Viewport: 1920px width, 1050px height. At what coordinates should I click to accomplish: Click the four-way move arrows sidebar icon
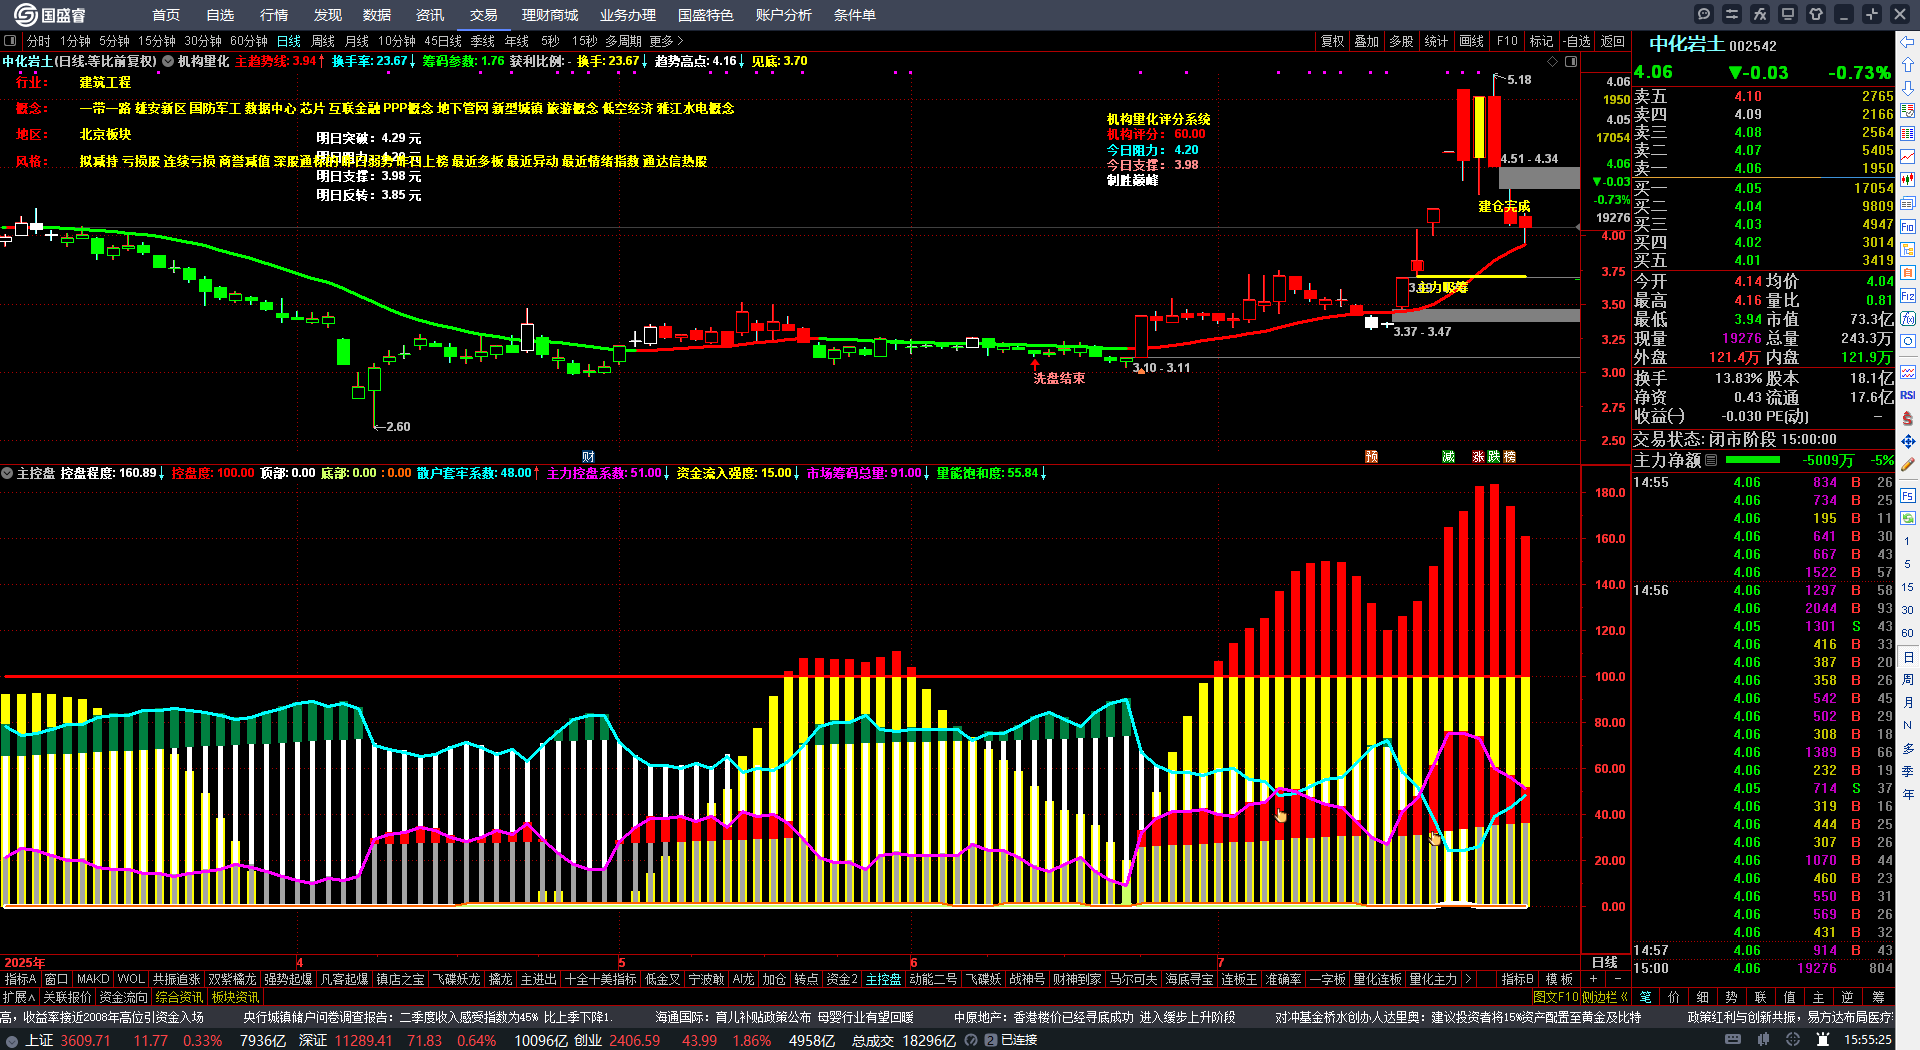(x=1908, y=441)
